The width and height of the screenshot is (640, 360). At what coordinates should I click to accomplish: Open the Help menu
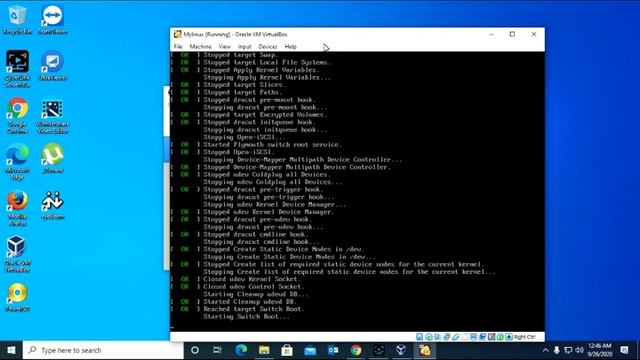coord(291,47)
